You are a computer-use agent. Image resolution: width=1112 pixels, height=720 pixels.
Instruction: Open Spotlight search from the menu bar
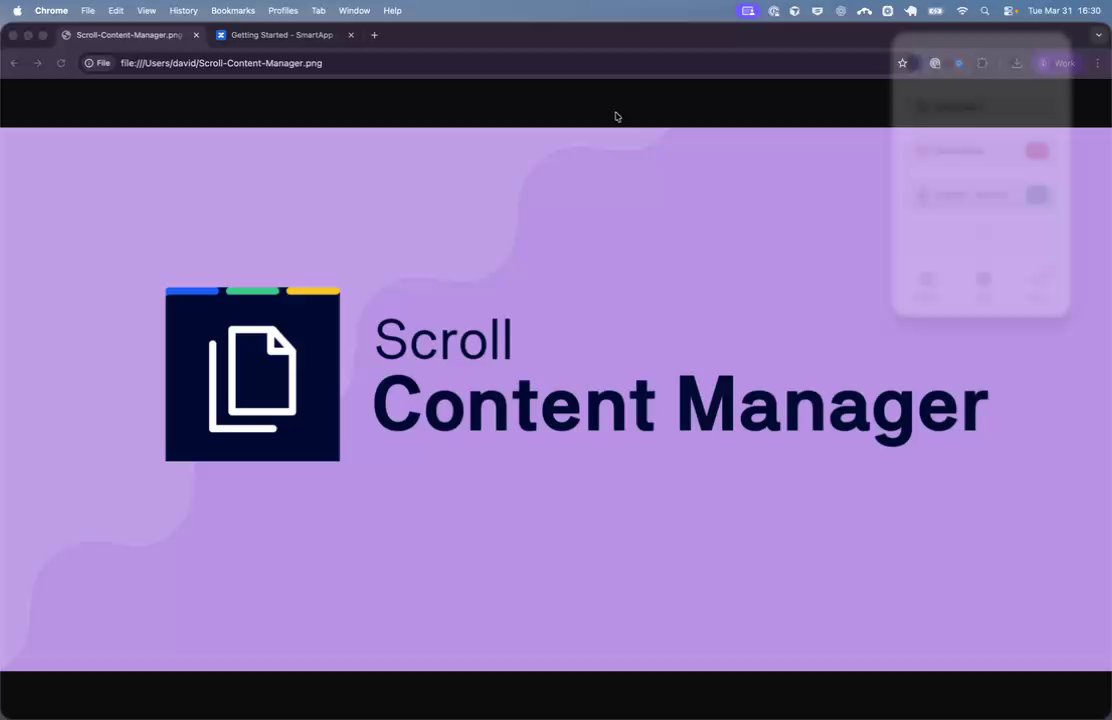tap(984, 11)
